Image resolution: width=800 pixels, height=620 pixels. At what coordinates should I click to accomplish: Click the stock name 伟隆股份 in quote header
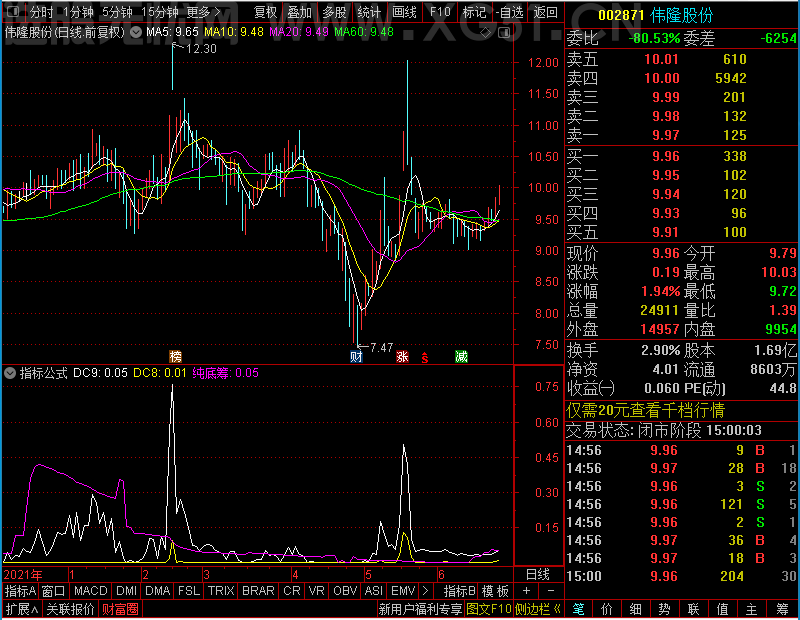tap(682, 15)
